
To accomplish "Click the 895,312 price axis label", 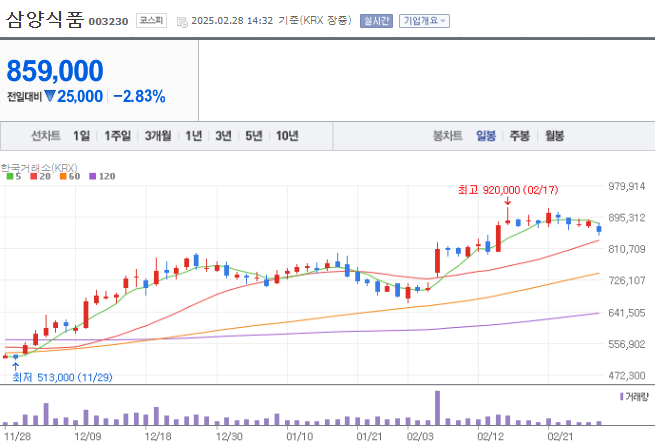I will pyautogui.click(x=627, y=218).
